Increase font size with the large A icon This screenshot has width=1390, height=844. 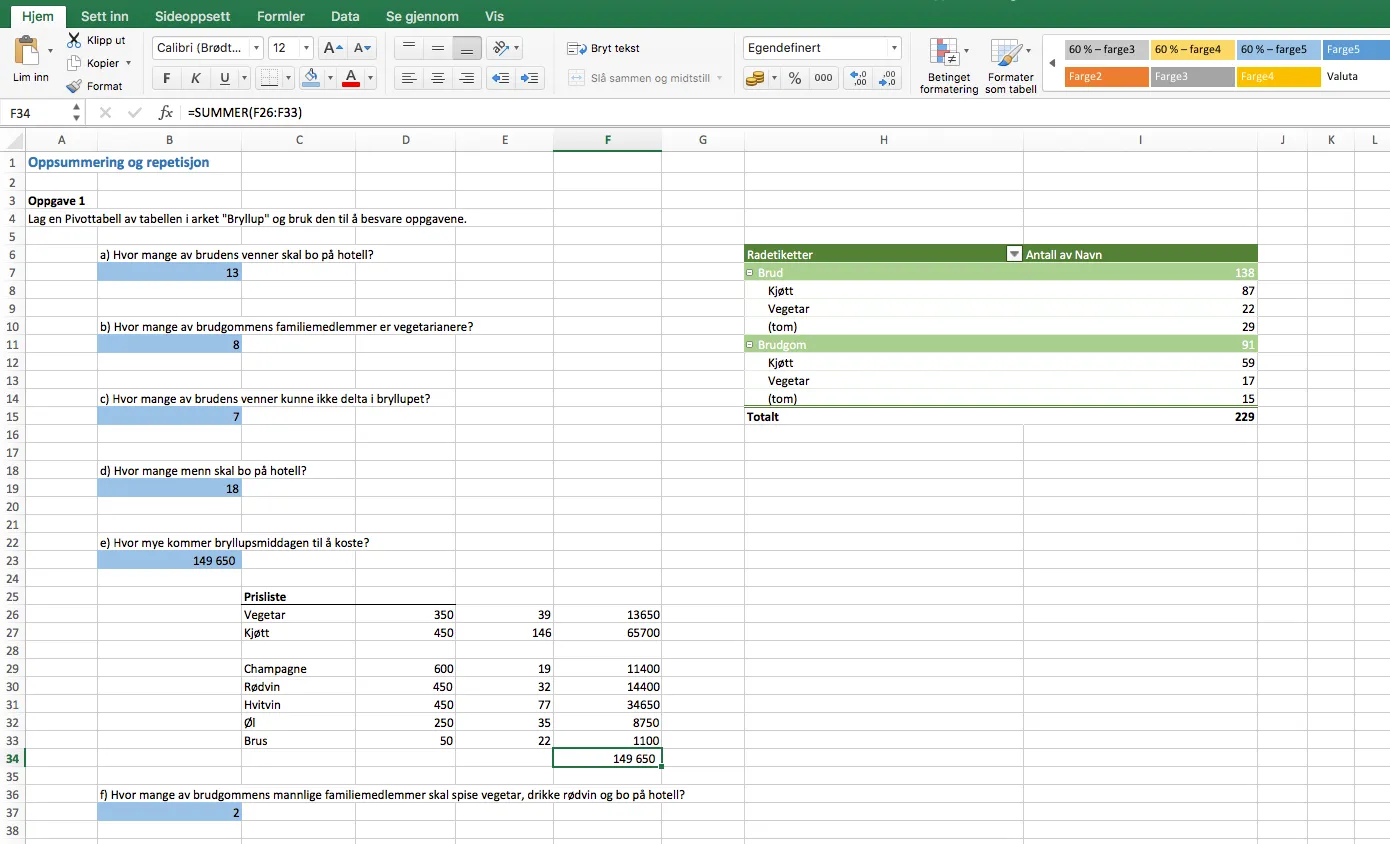(333, 48)
